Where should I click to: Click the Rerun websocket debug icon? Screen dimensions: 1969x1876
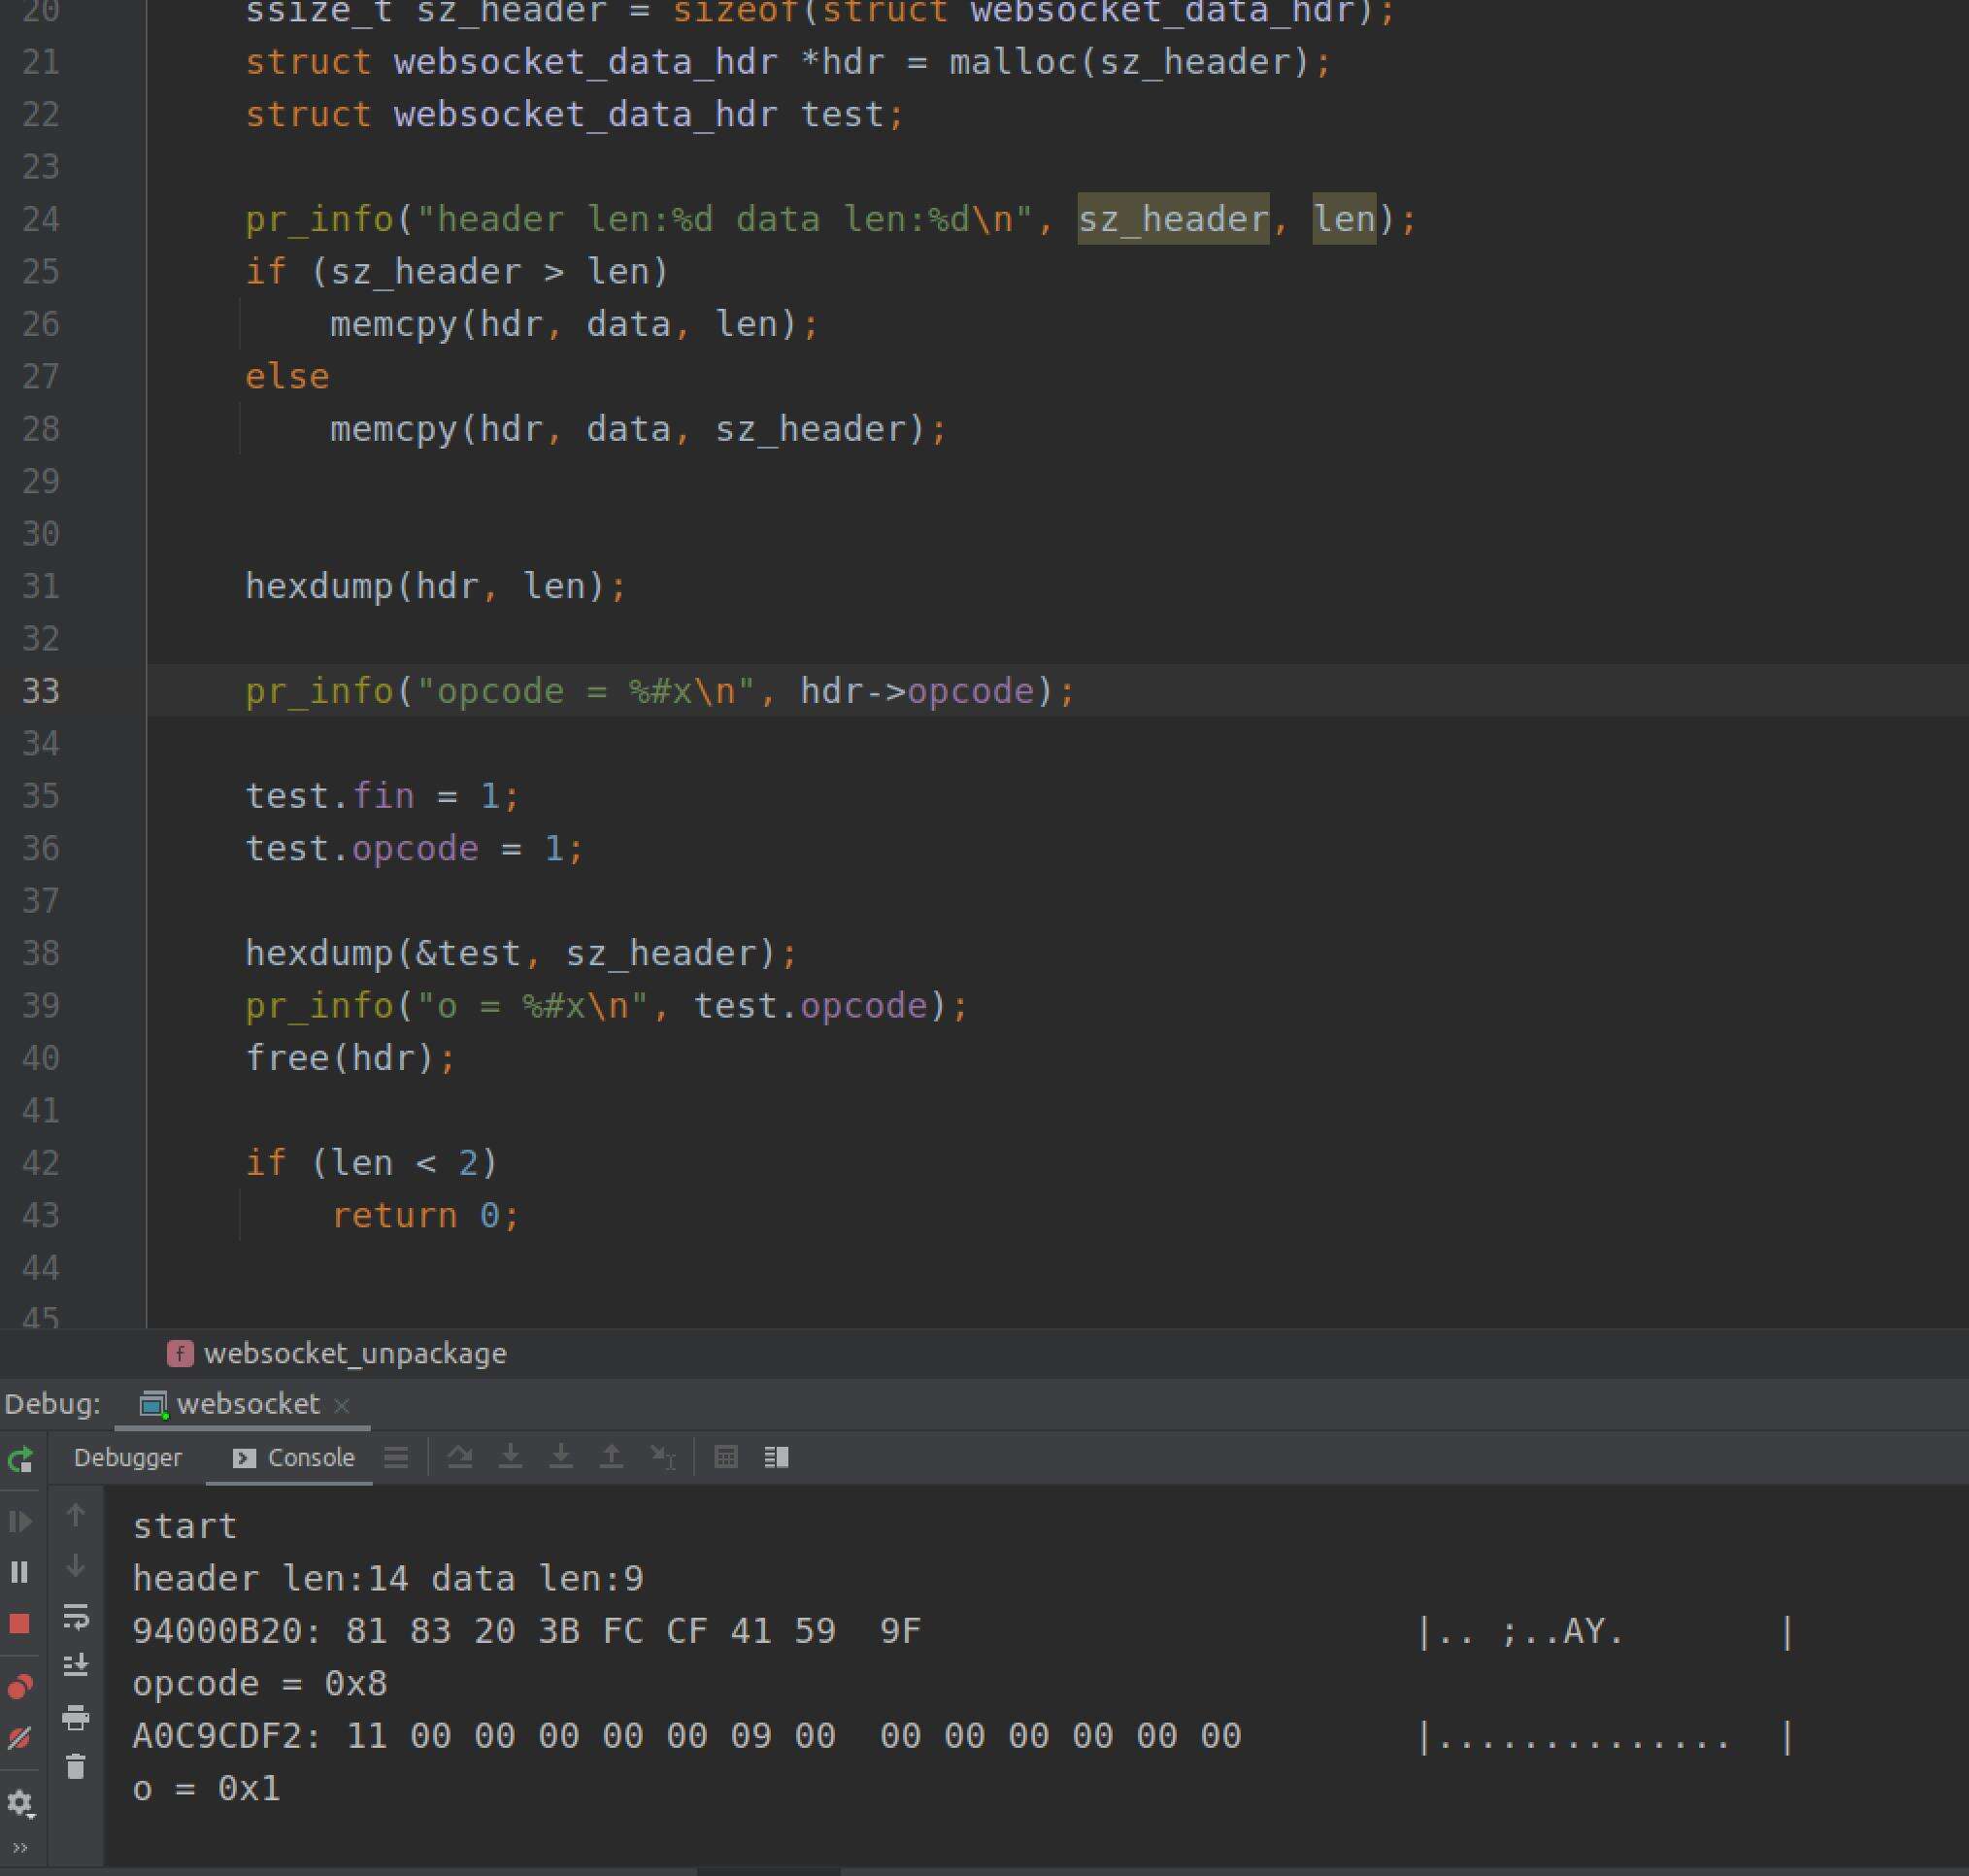20,1460
